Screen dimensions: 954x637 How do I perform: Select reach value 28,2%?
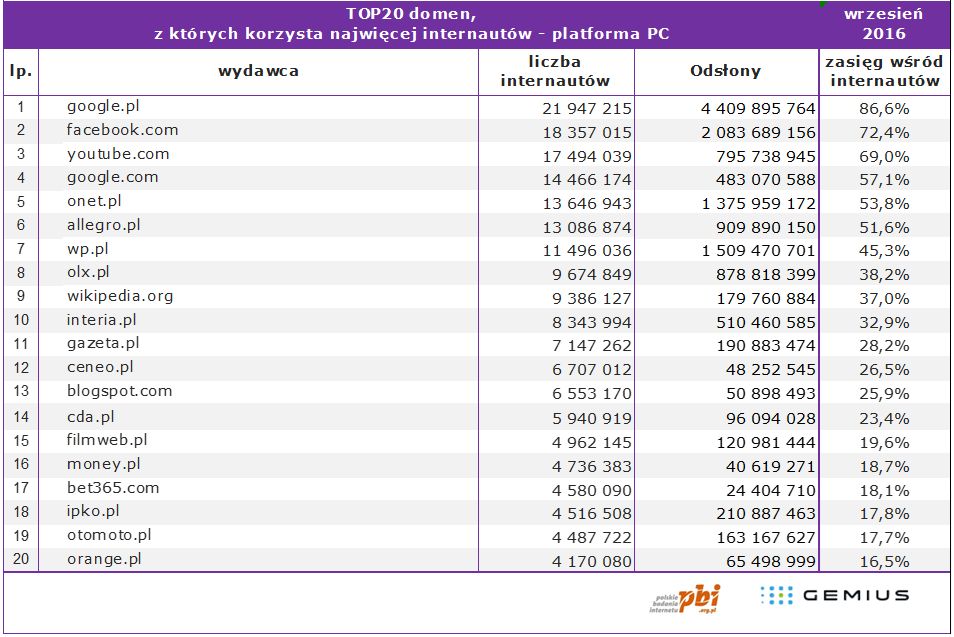pyautogui.click(x=885, y=346)
